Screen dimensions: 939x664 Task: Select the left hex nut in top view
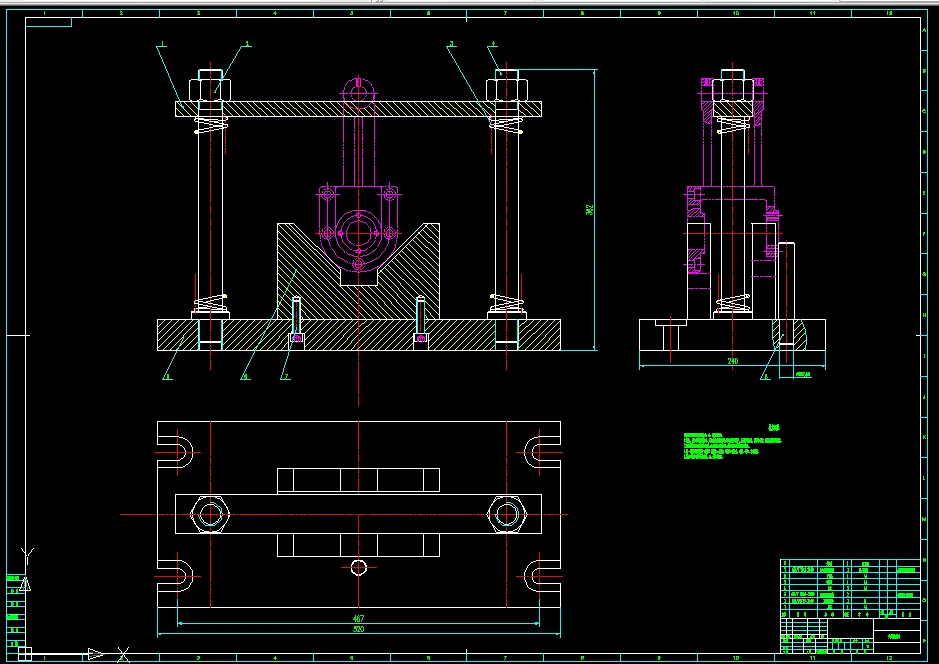tap(210, 514)
